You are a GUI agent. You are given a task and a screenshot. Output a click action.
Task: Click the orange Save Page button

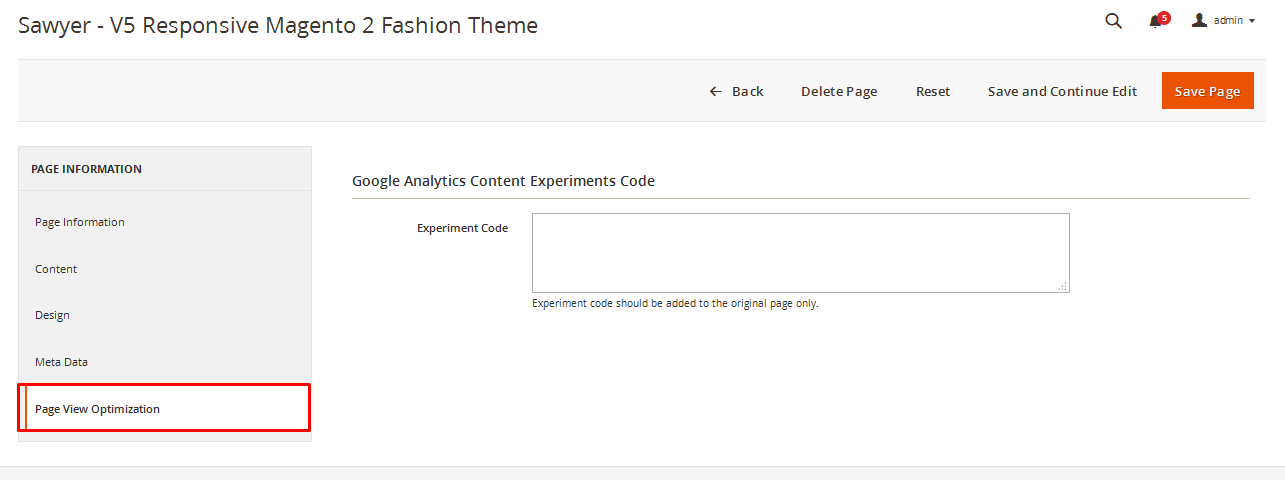[1207, 91]
